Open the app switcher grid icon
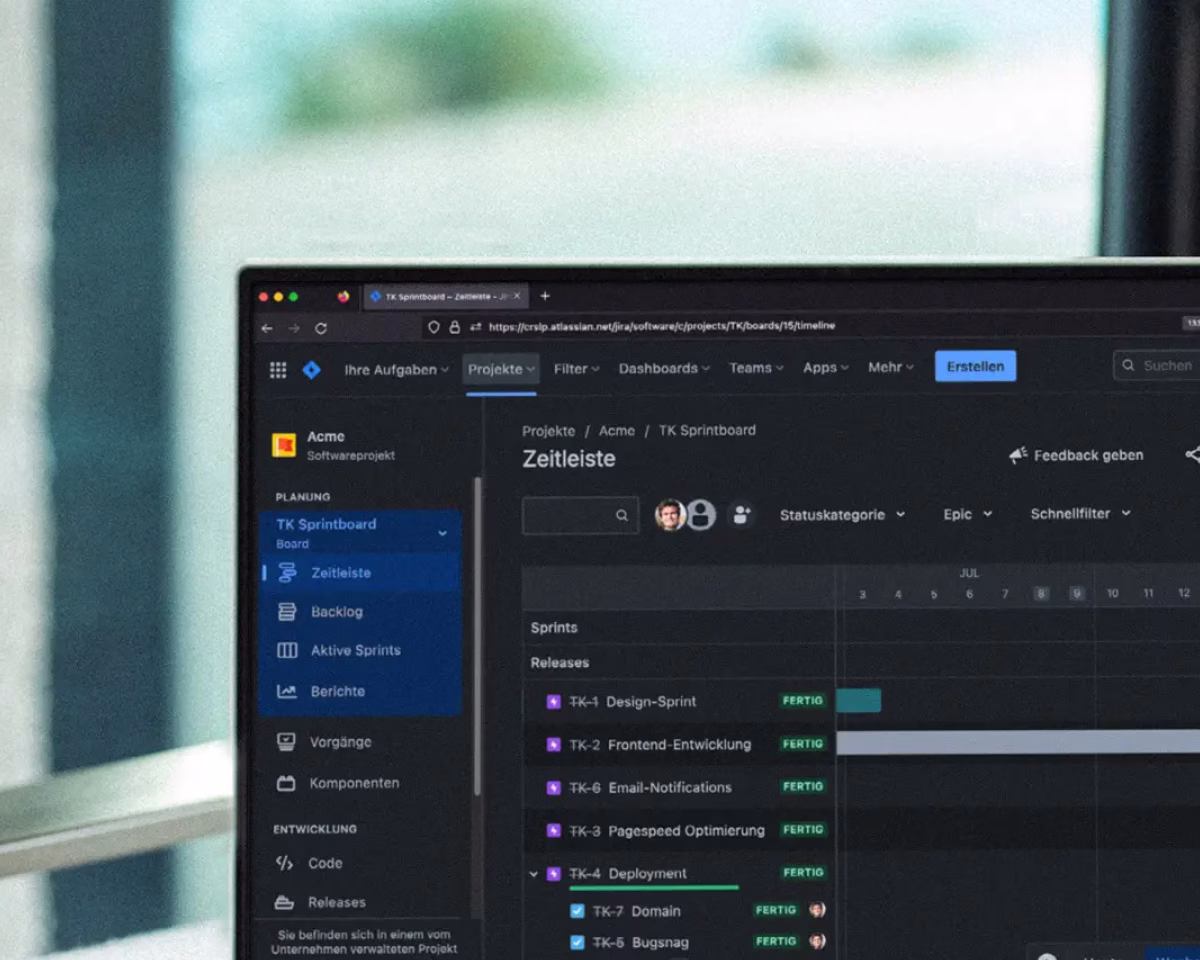1200x960 pixels. (278, 370)
